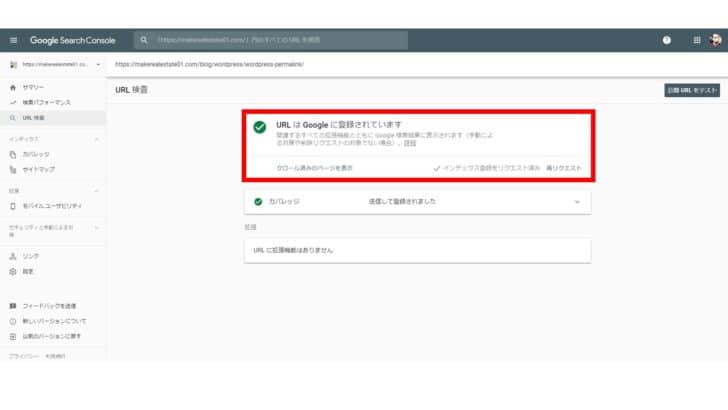Click the 'URL 検査' page heading
The height and width of the screenshot is (410, 728).
(x=131, y=90)
